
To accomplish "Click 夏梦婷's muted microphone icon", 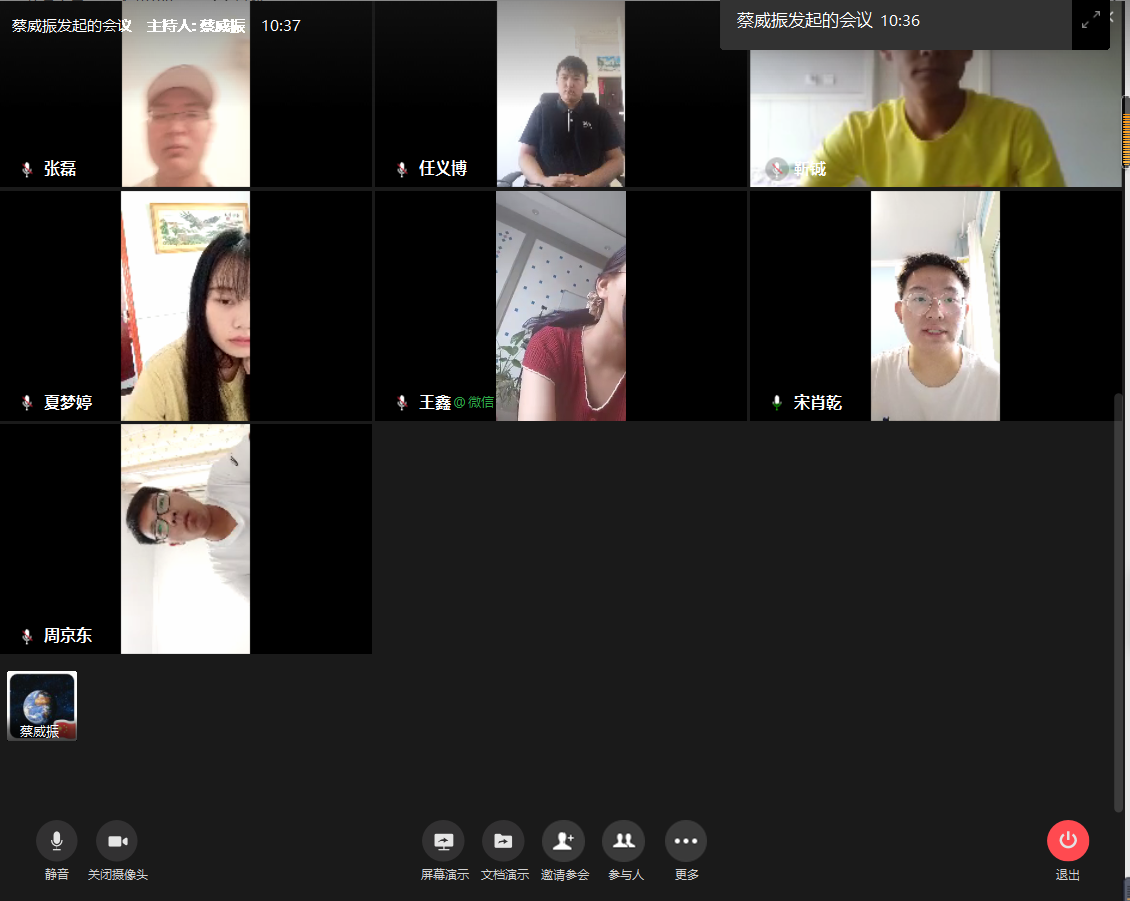I will click(27, 403).
